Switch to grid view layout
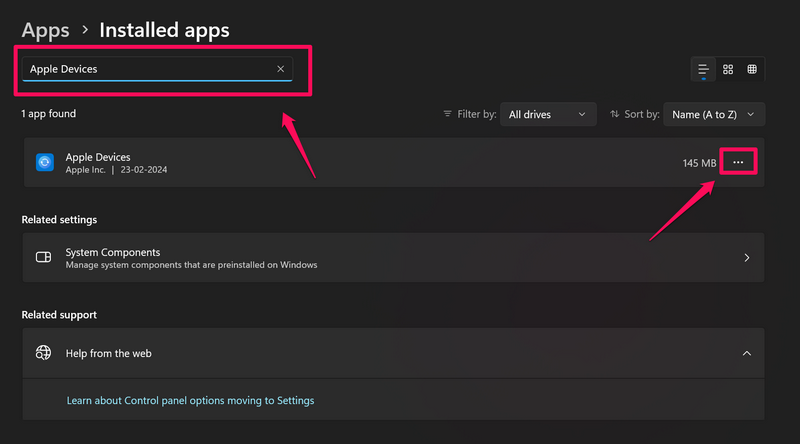 pyautogui.click(x=728, y=69)
